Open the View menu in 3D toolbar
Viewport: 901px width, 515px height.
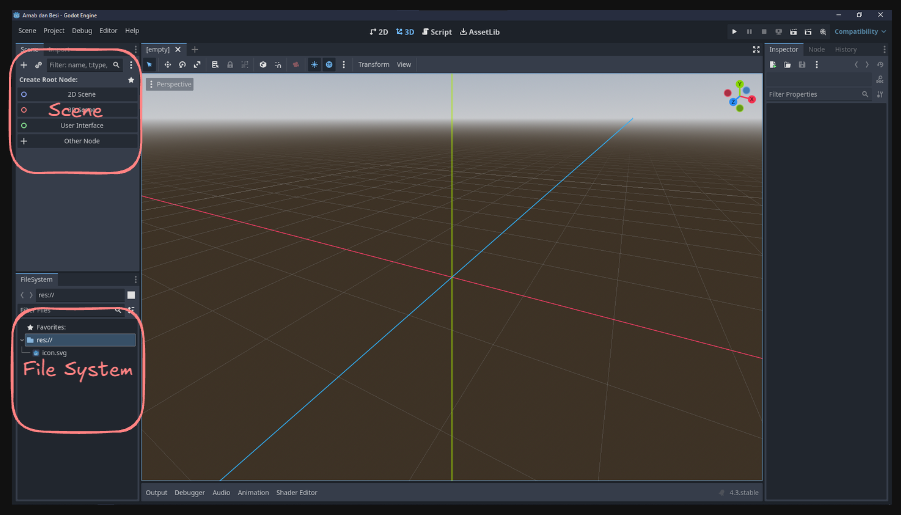pos(404,64)
